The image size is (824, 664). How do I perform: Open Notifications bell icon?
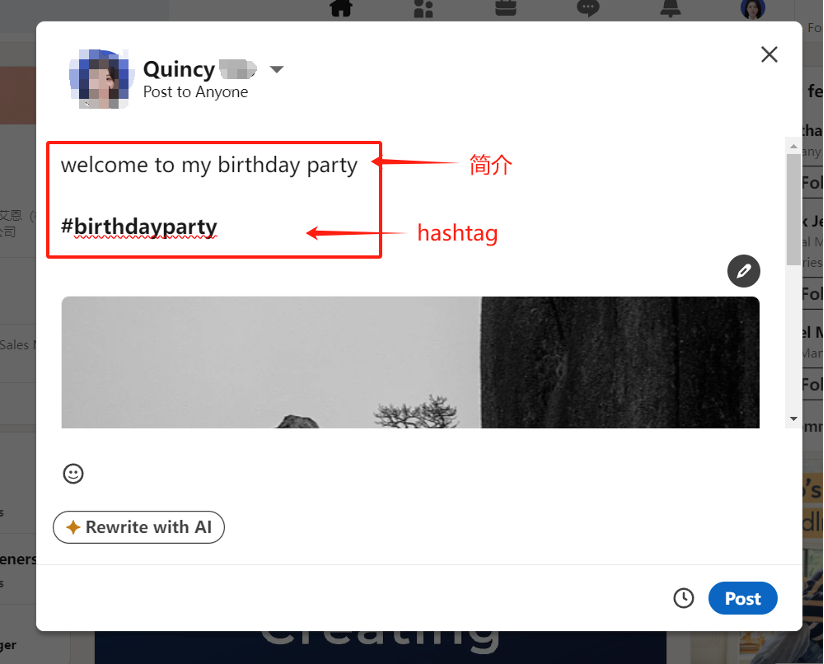670,8
